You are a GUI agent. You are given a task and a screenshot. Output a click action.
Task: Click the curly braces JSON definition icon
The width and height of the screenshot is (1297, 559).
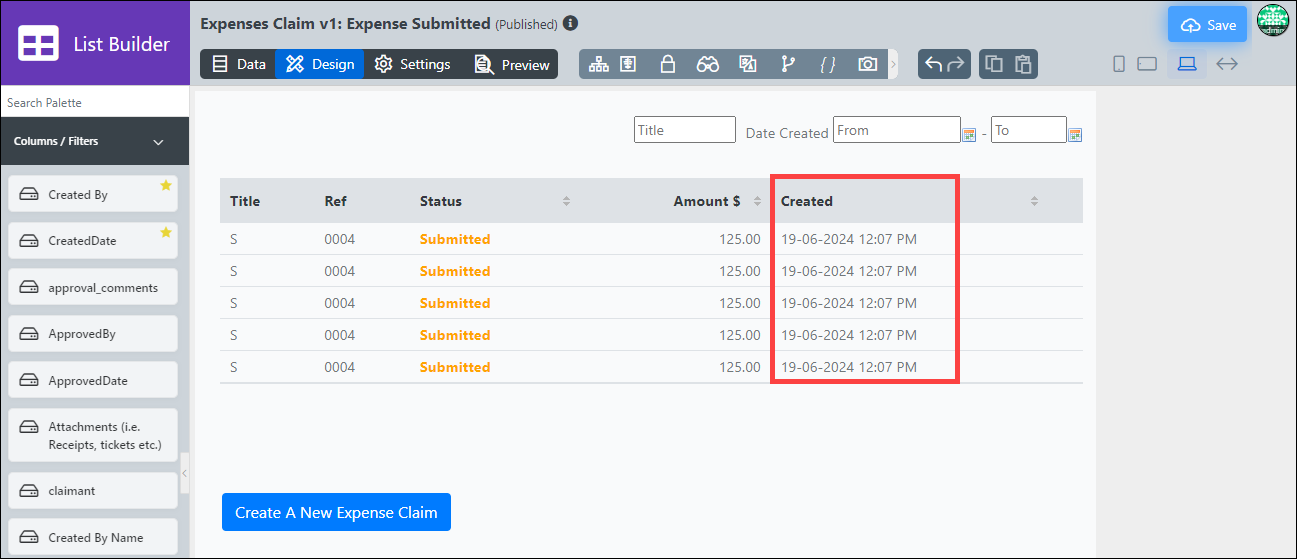coord(828,64)
